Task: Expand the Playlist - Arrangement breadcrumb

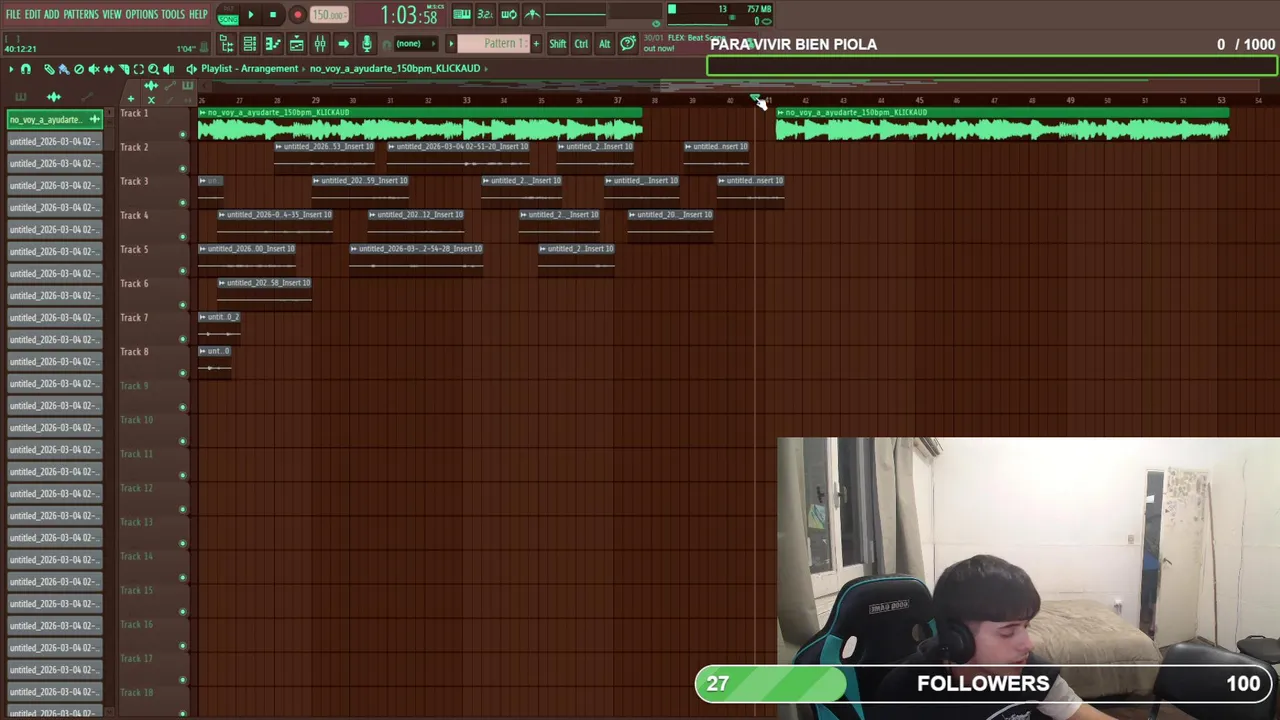Action: (249, 69)
